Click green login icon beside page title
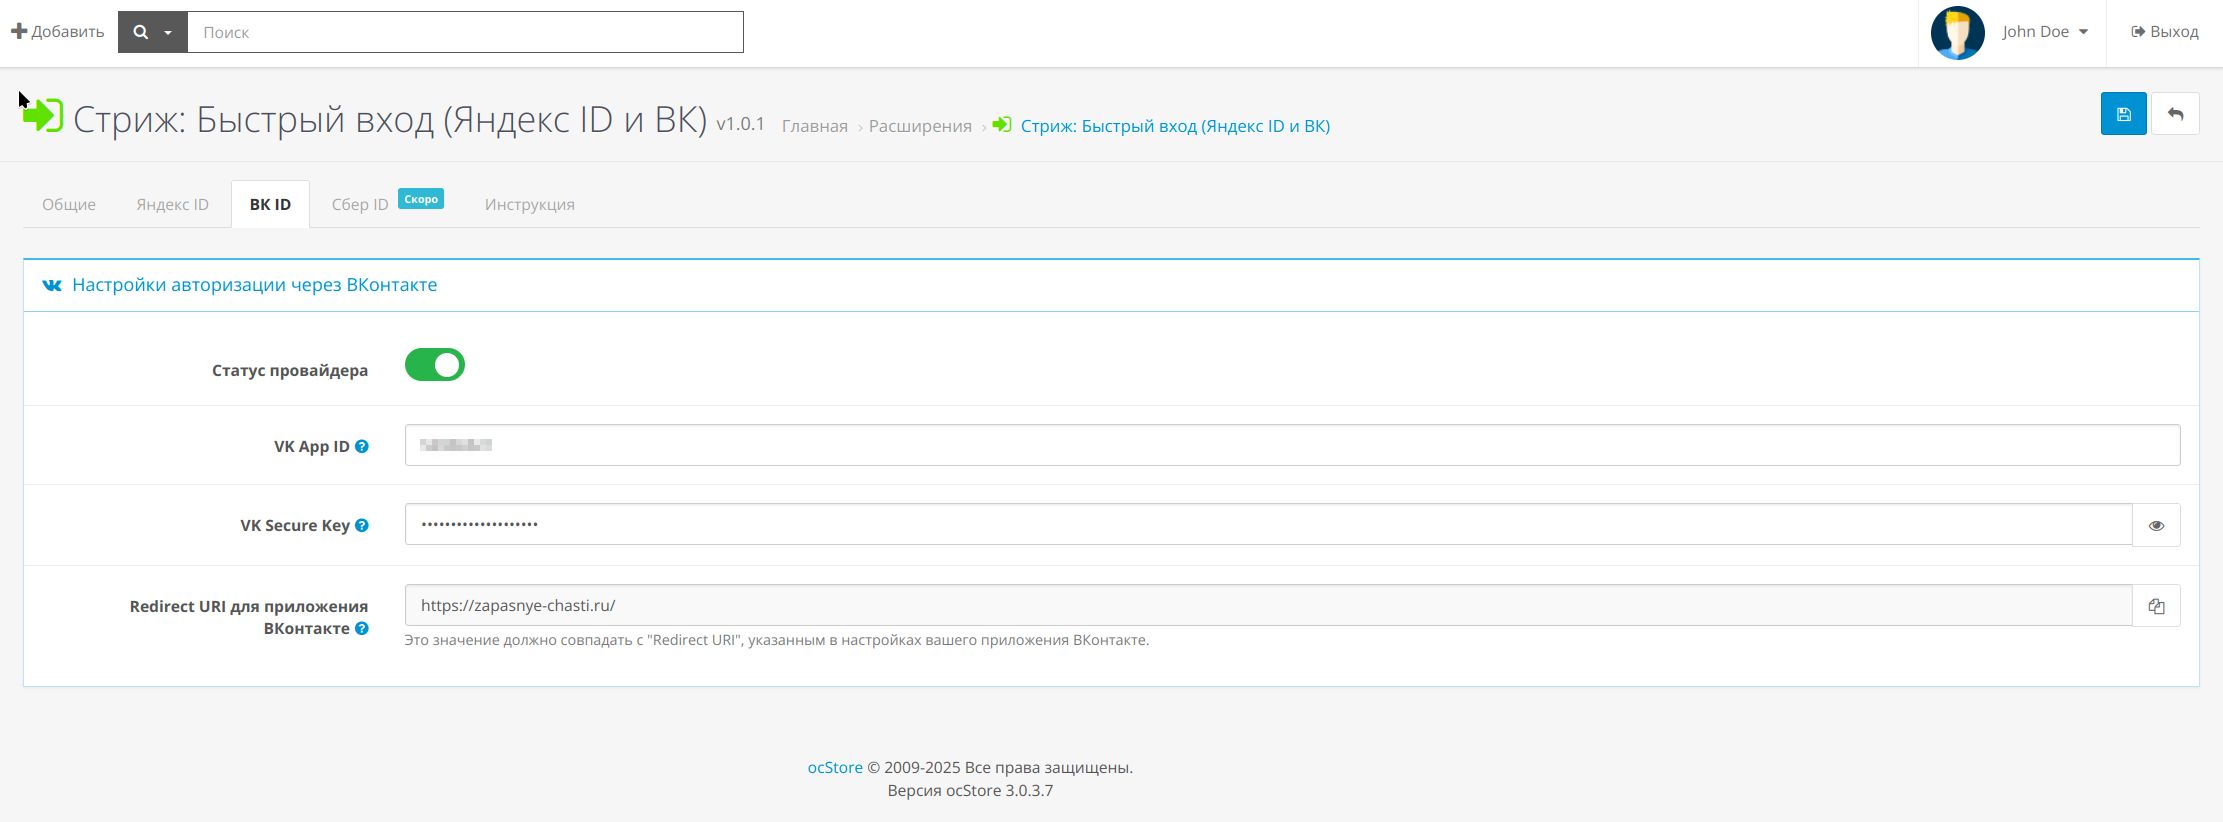 pos(43,116)
